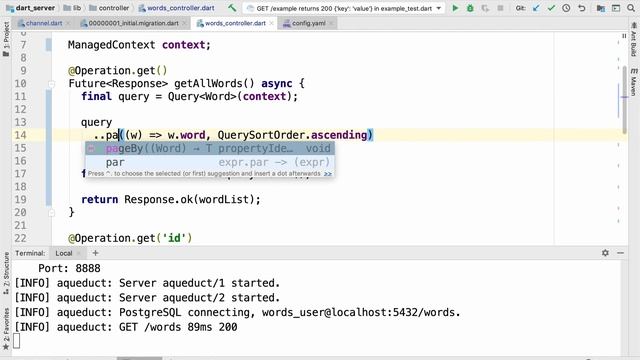Click the editor vertical scrollbar thumb
The width and height of the screenshot is (640, 360).
pos(624,99)
